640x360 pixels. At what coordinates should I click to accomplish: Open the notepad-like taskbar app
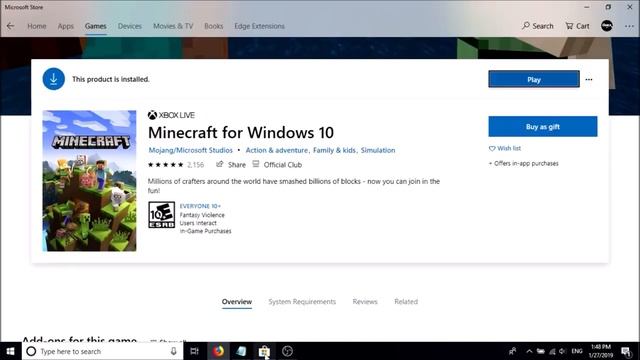241,351
